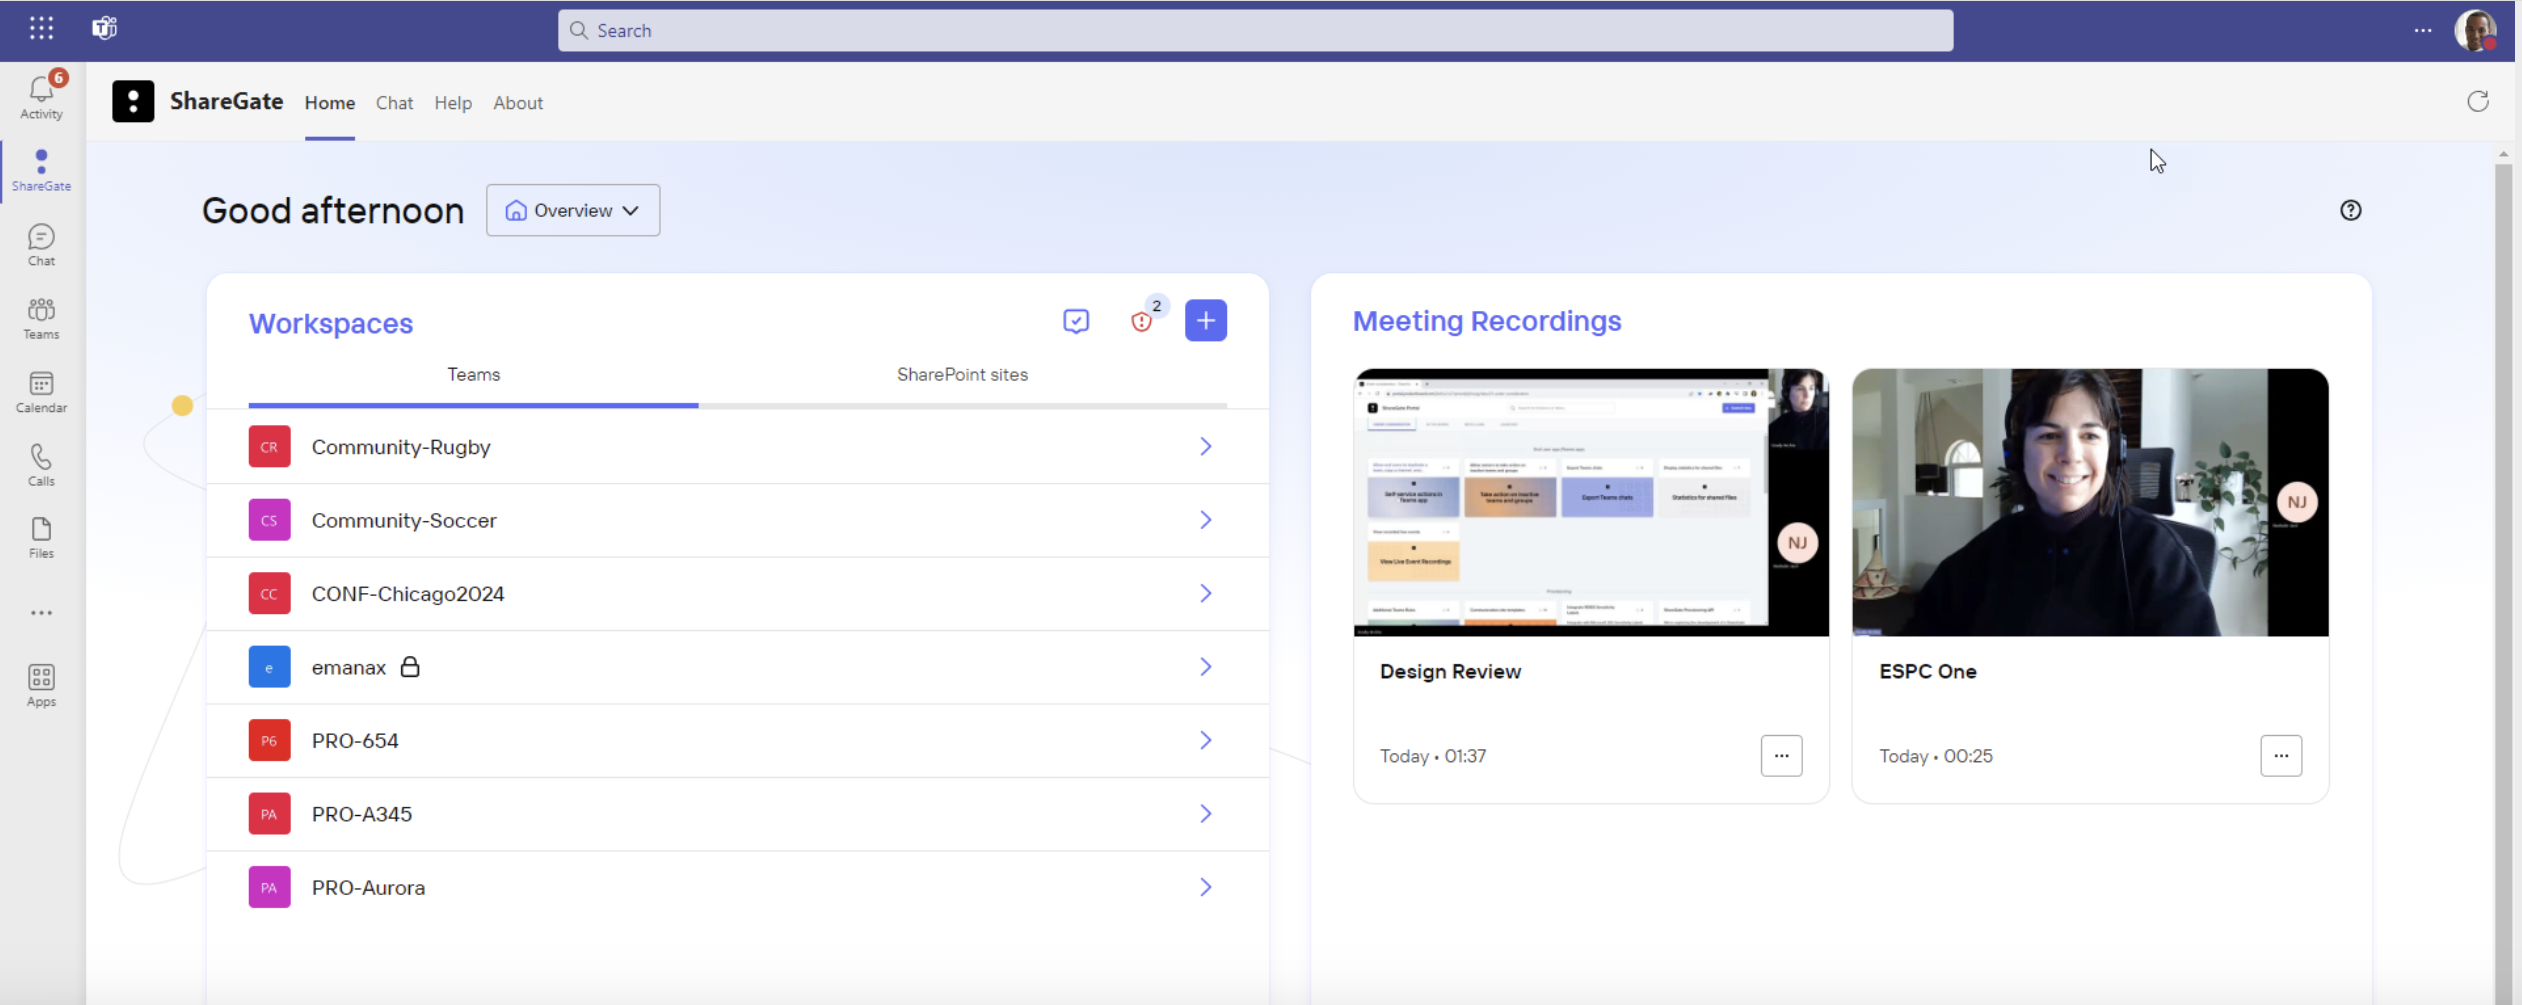Screen dimensions: 2522x1005
Task: Reload the ShareGate tab with refresh icon
Action: tap(2477, 101)
